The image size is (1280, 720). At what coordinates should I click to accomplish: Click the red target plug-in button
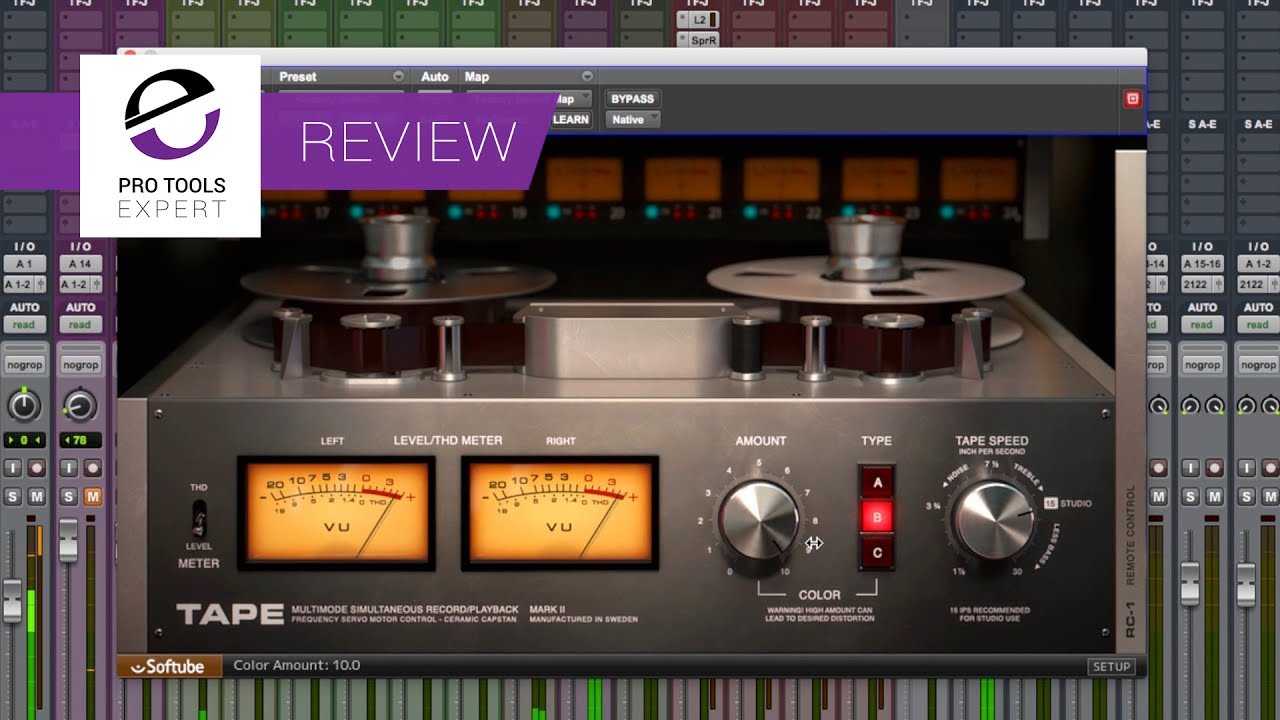click(1132, 98)
